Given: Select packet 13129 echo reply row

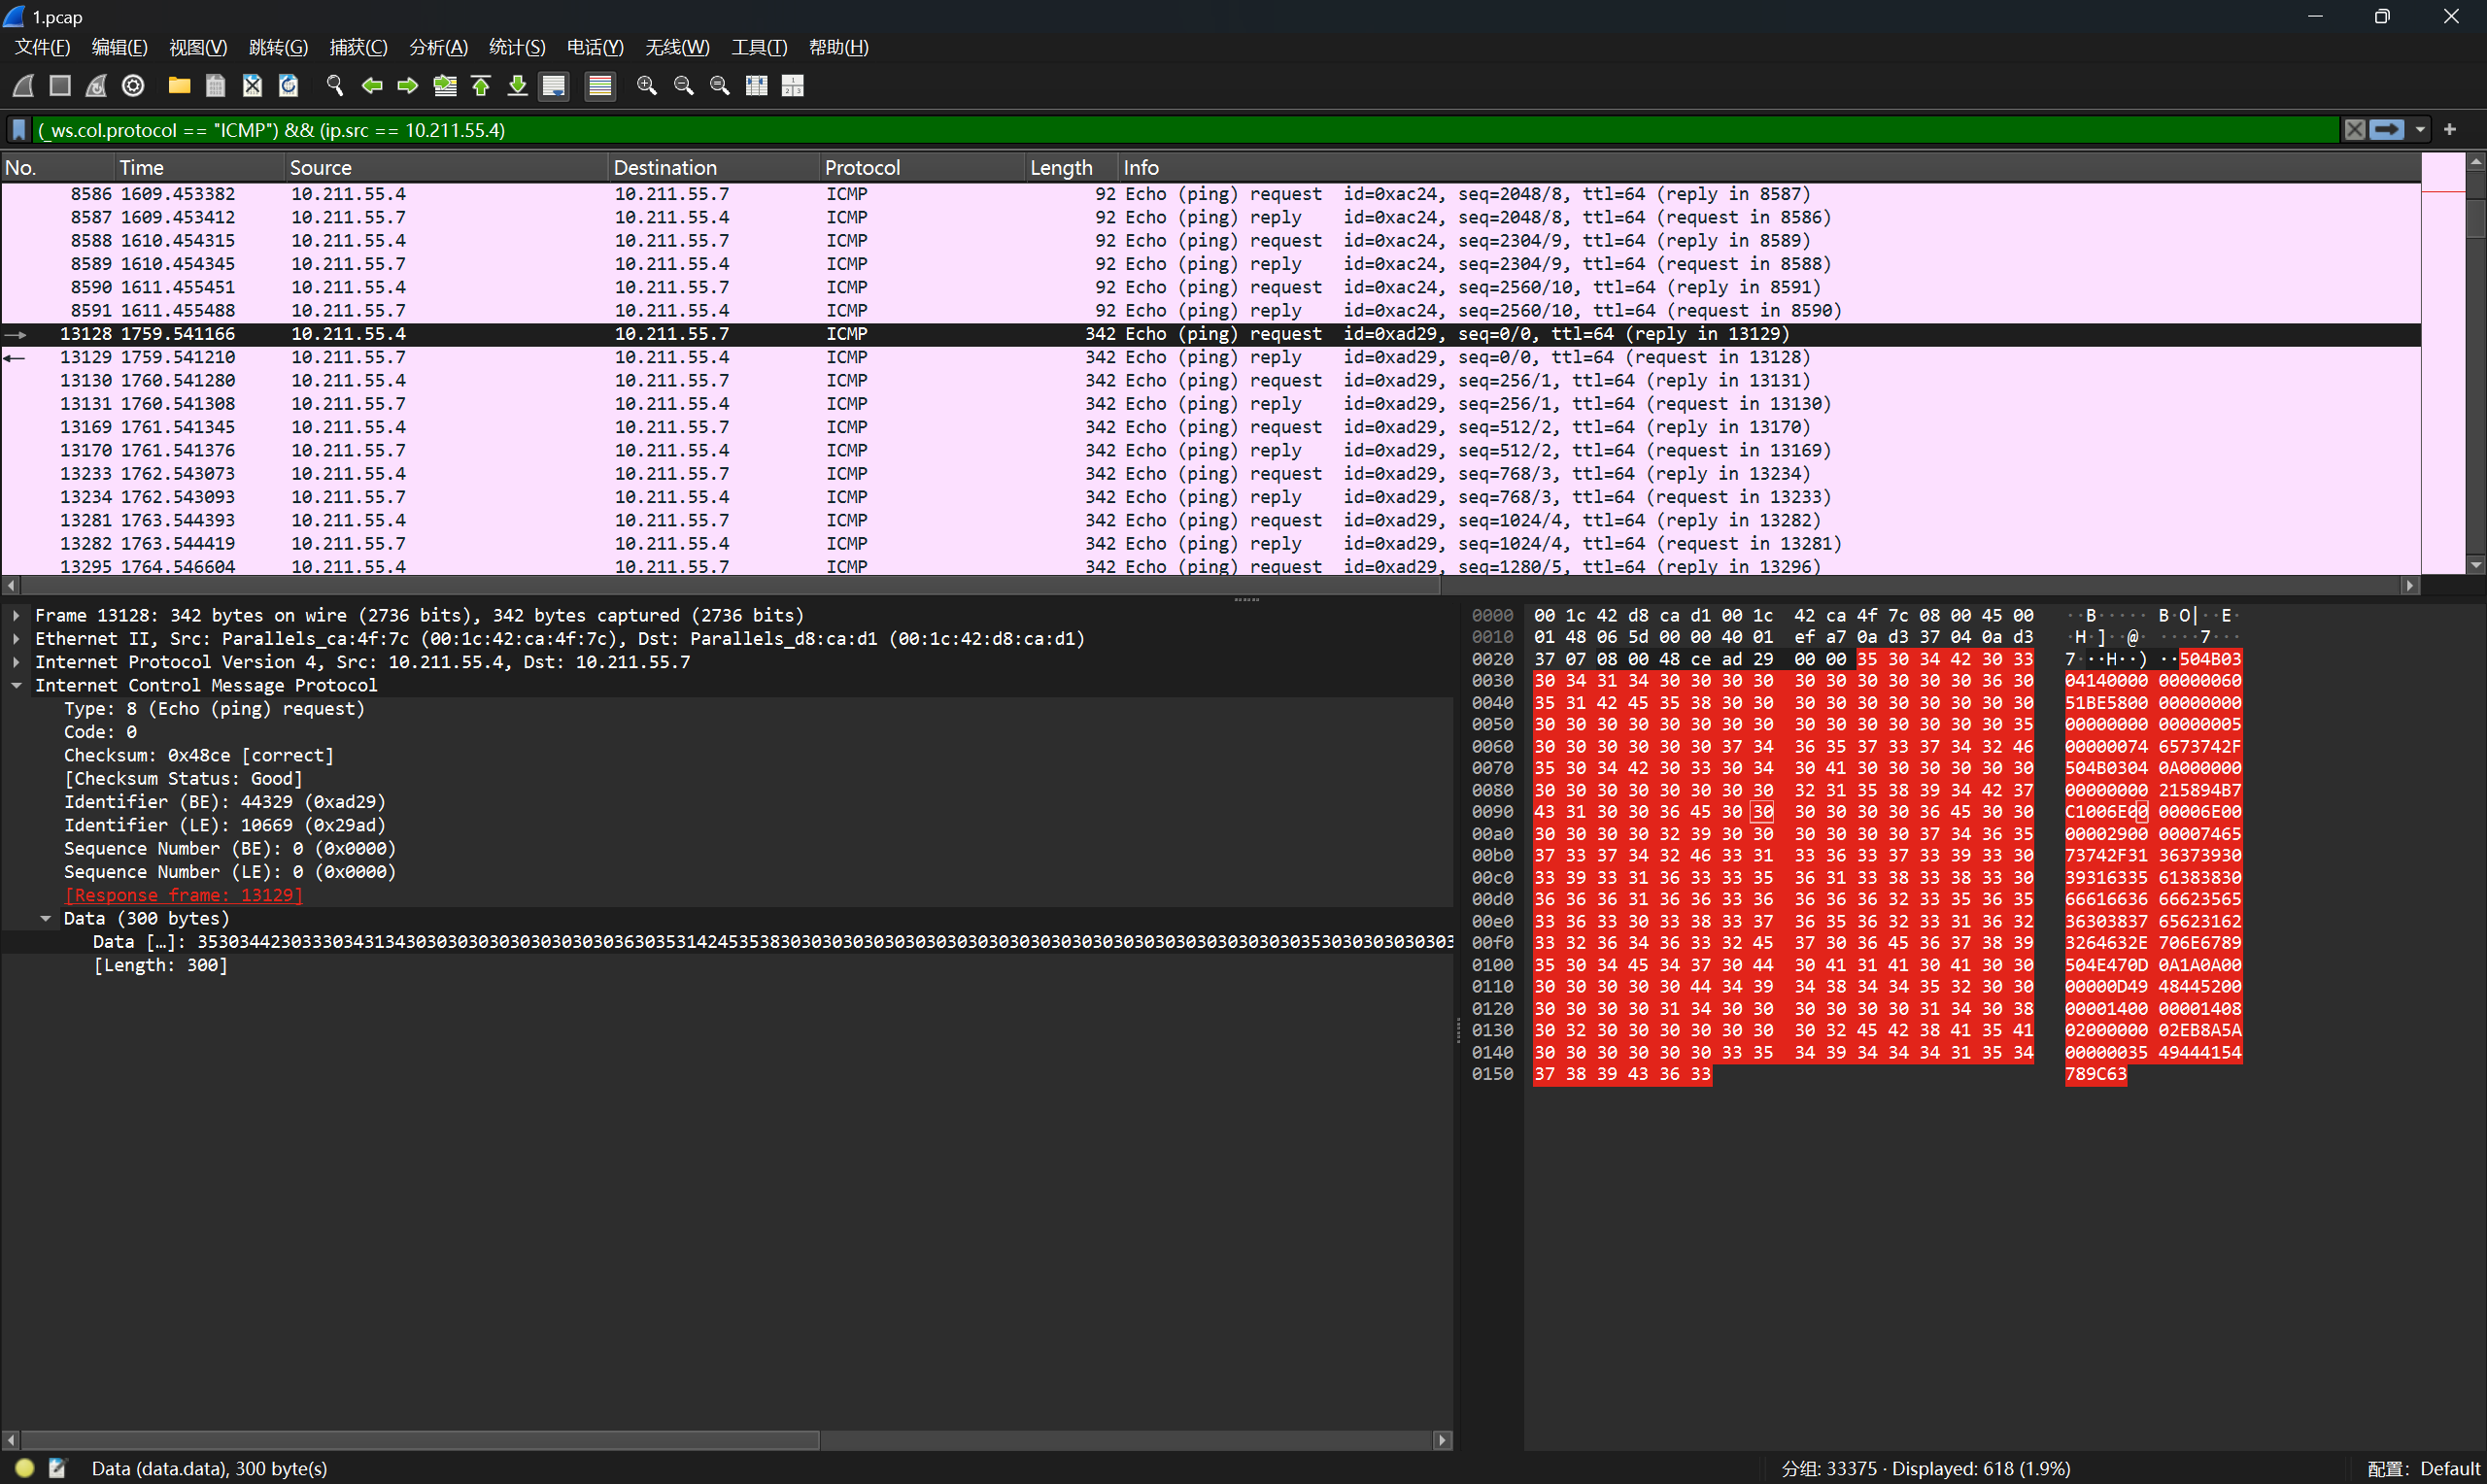Looking at the screenshot, I should [x=1210, y=358].
